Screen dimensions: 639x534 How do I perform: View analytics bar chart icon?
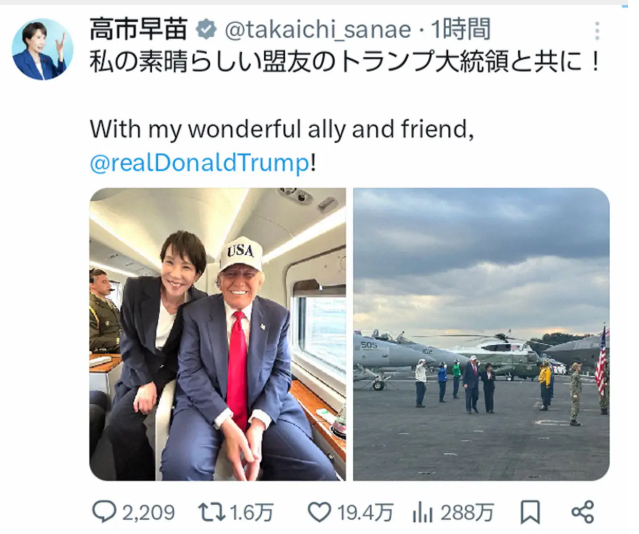(x=422, y=512)
